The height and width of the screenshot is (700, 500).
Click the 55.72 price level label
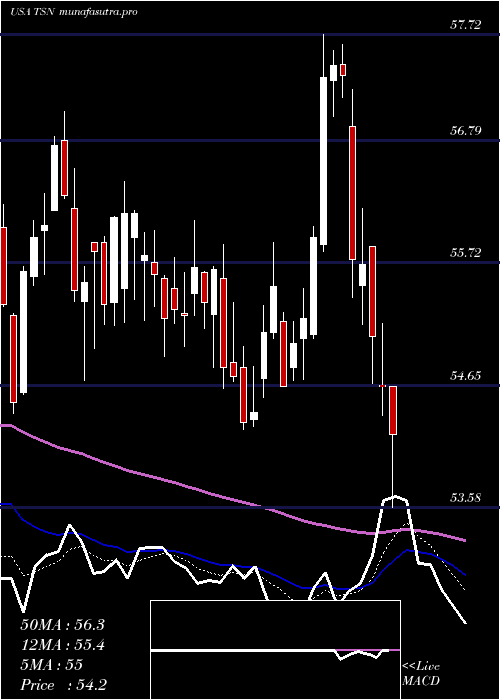pos(466,253)
